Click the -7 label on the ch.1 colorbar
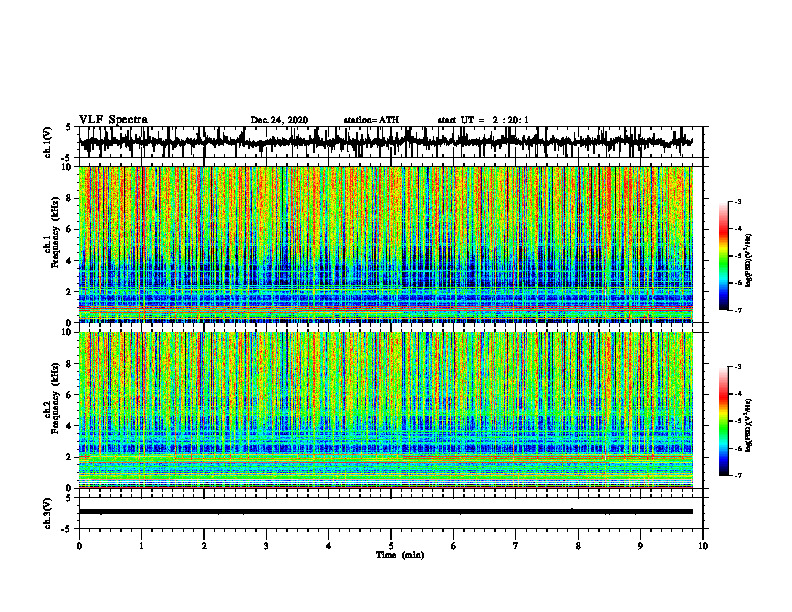The height and width of the screenshot is (612, 792). pyautogui.click(x=738, y=311)
